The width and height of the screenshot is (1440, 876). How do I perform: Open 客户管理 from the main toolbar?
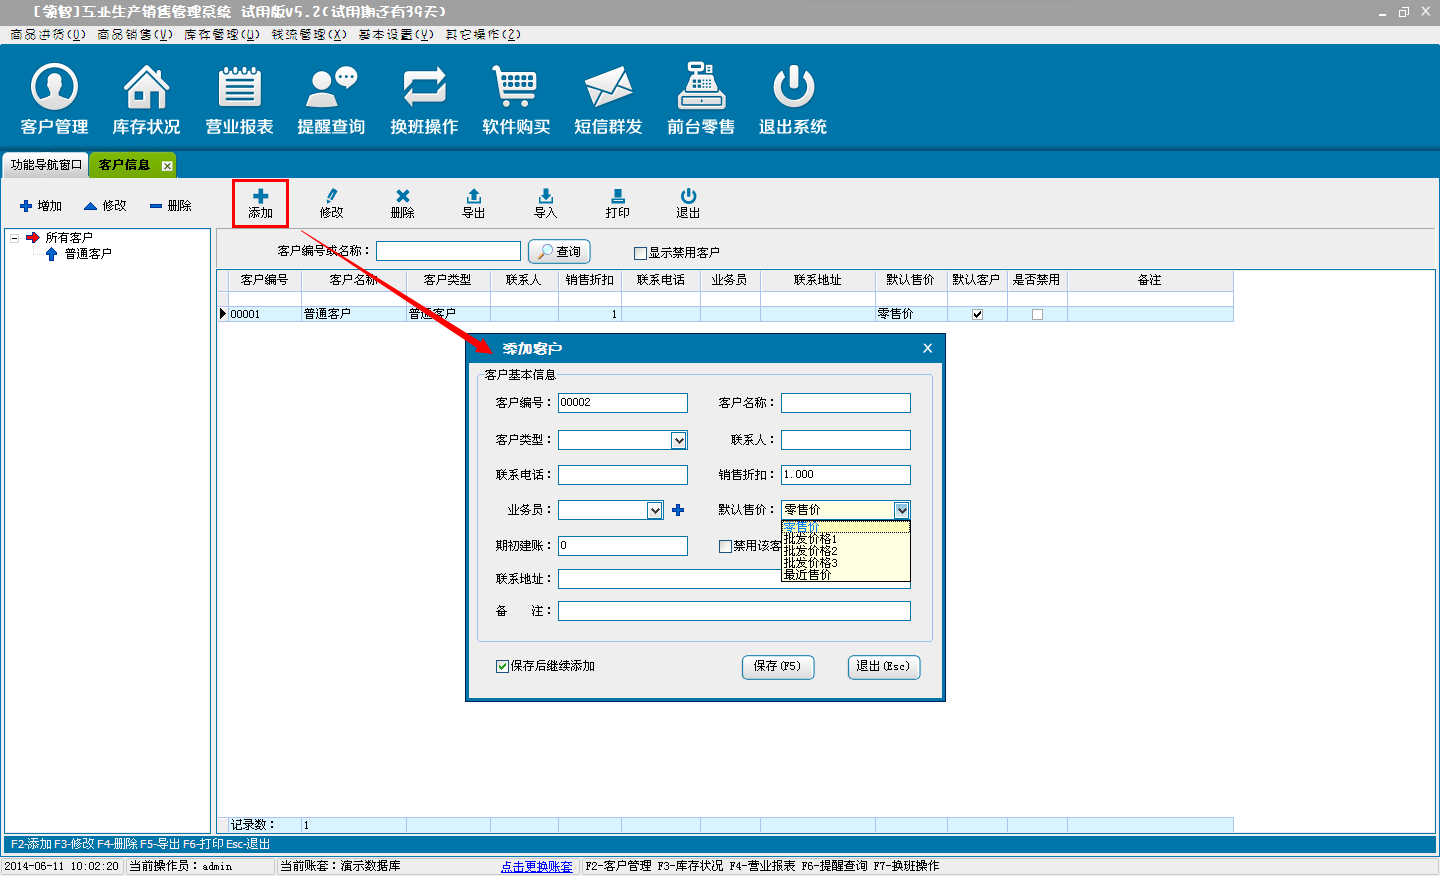click(54, 98)
